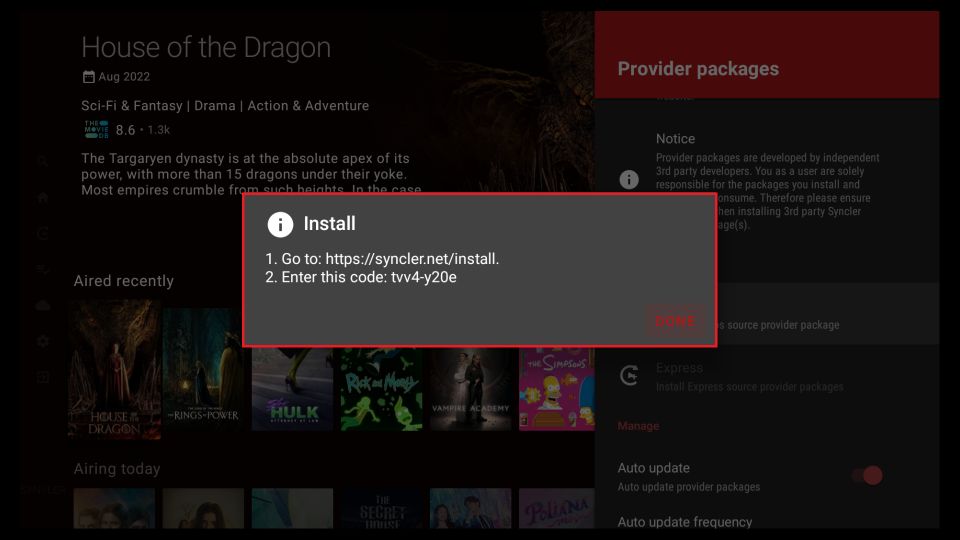
Task: Click the Aired recently section heading
Action: pyautogui.click(x=124, y=281)
